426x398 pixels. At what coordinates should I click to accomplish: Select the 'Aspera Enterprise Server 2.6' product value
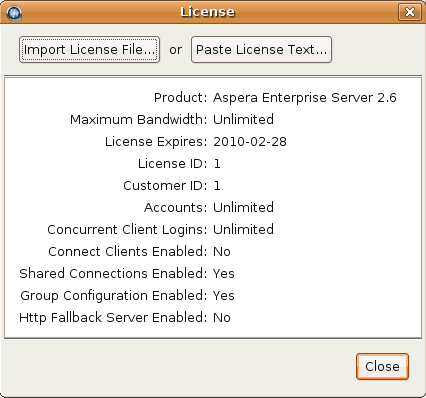pyautogui.click(x=305, y=98)
